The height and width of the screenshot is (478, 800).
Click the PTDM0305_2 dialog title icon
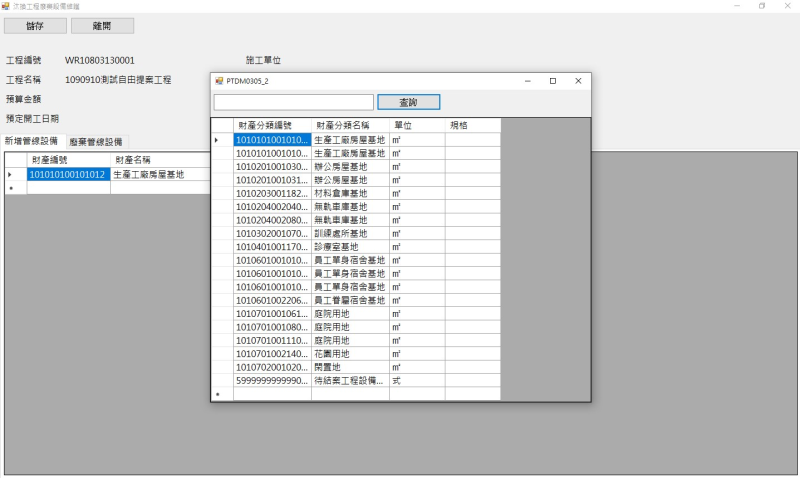pyautogui.click(x=219, y=81)
